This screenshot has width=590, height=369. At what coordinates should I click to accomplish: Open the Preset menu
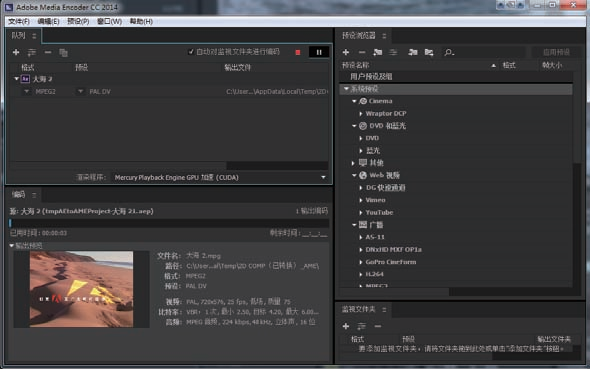tap(78, 21)
